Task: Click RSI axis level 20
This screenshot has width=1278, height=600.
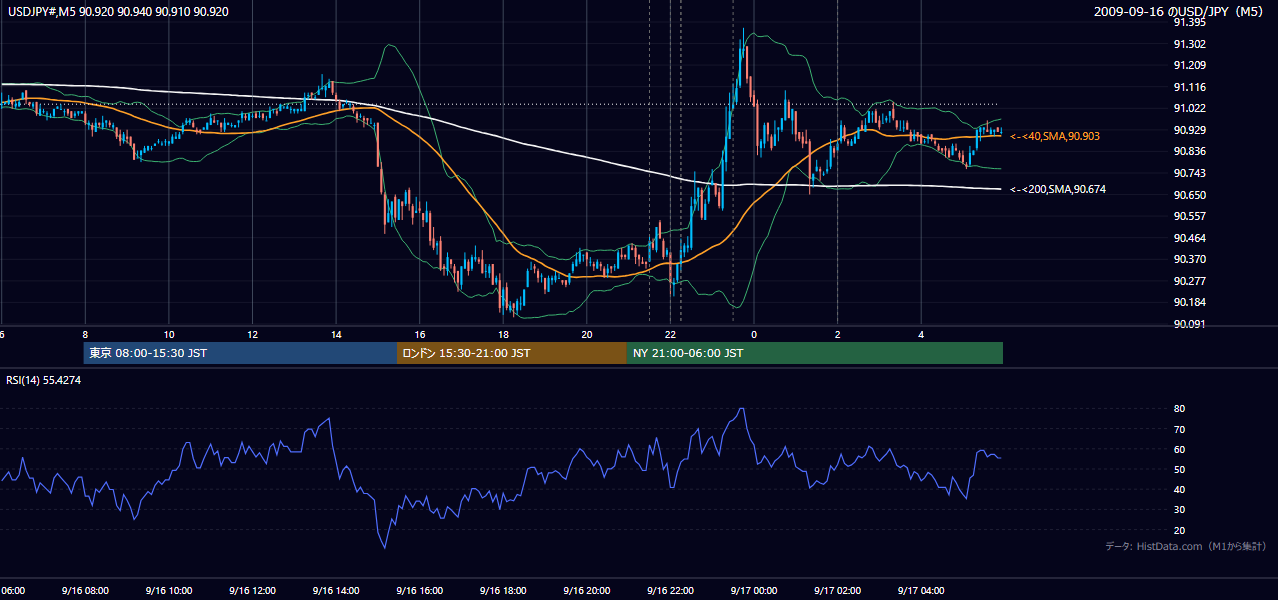Action: (x=1179, y=531)
